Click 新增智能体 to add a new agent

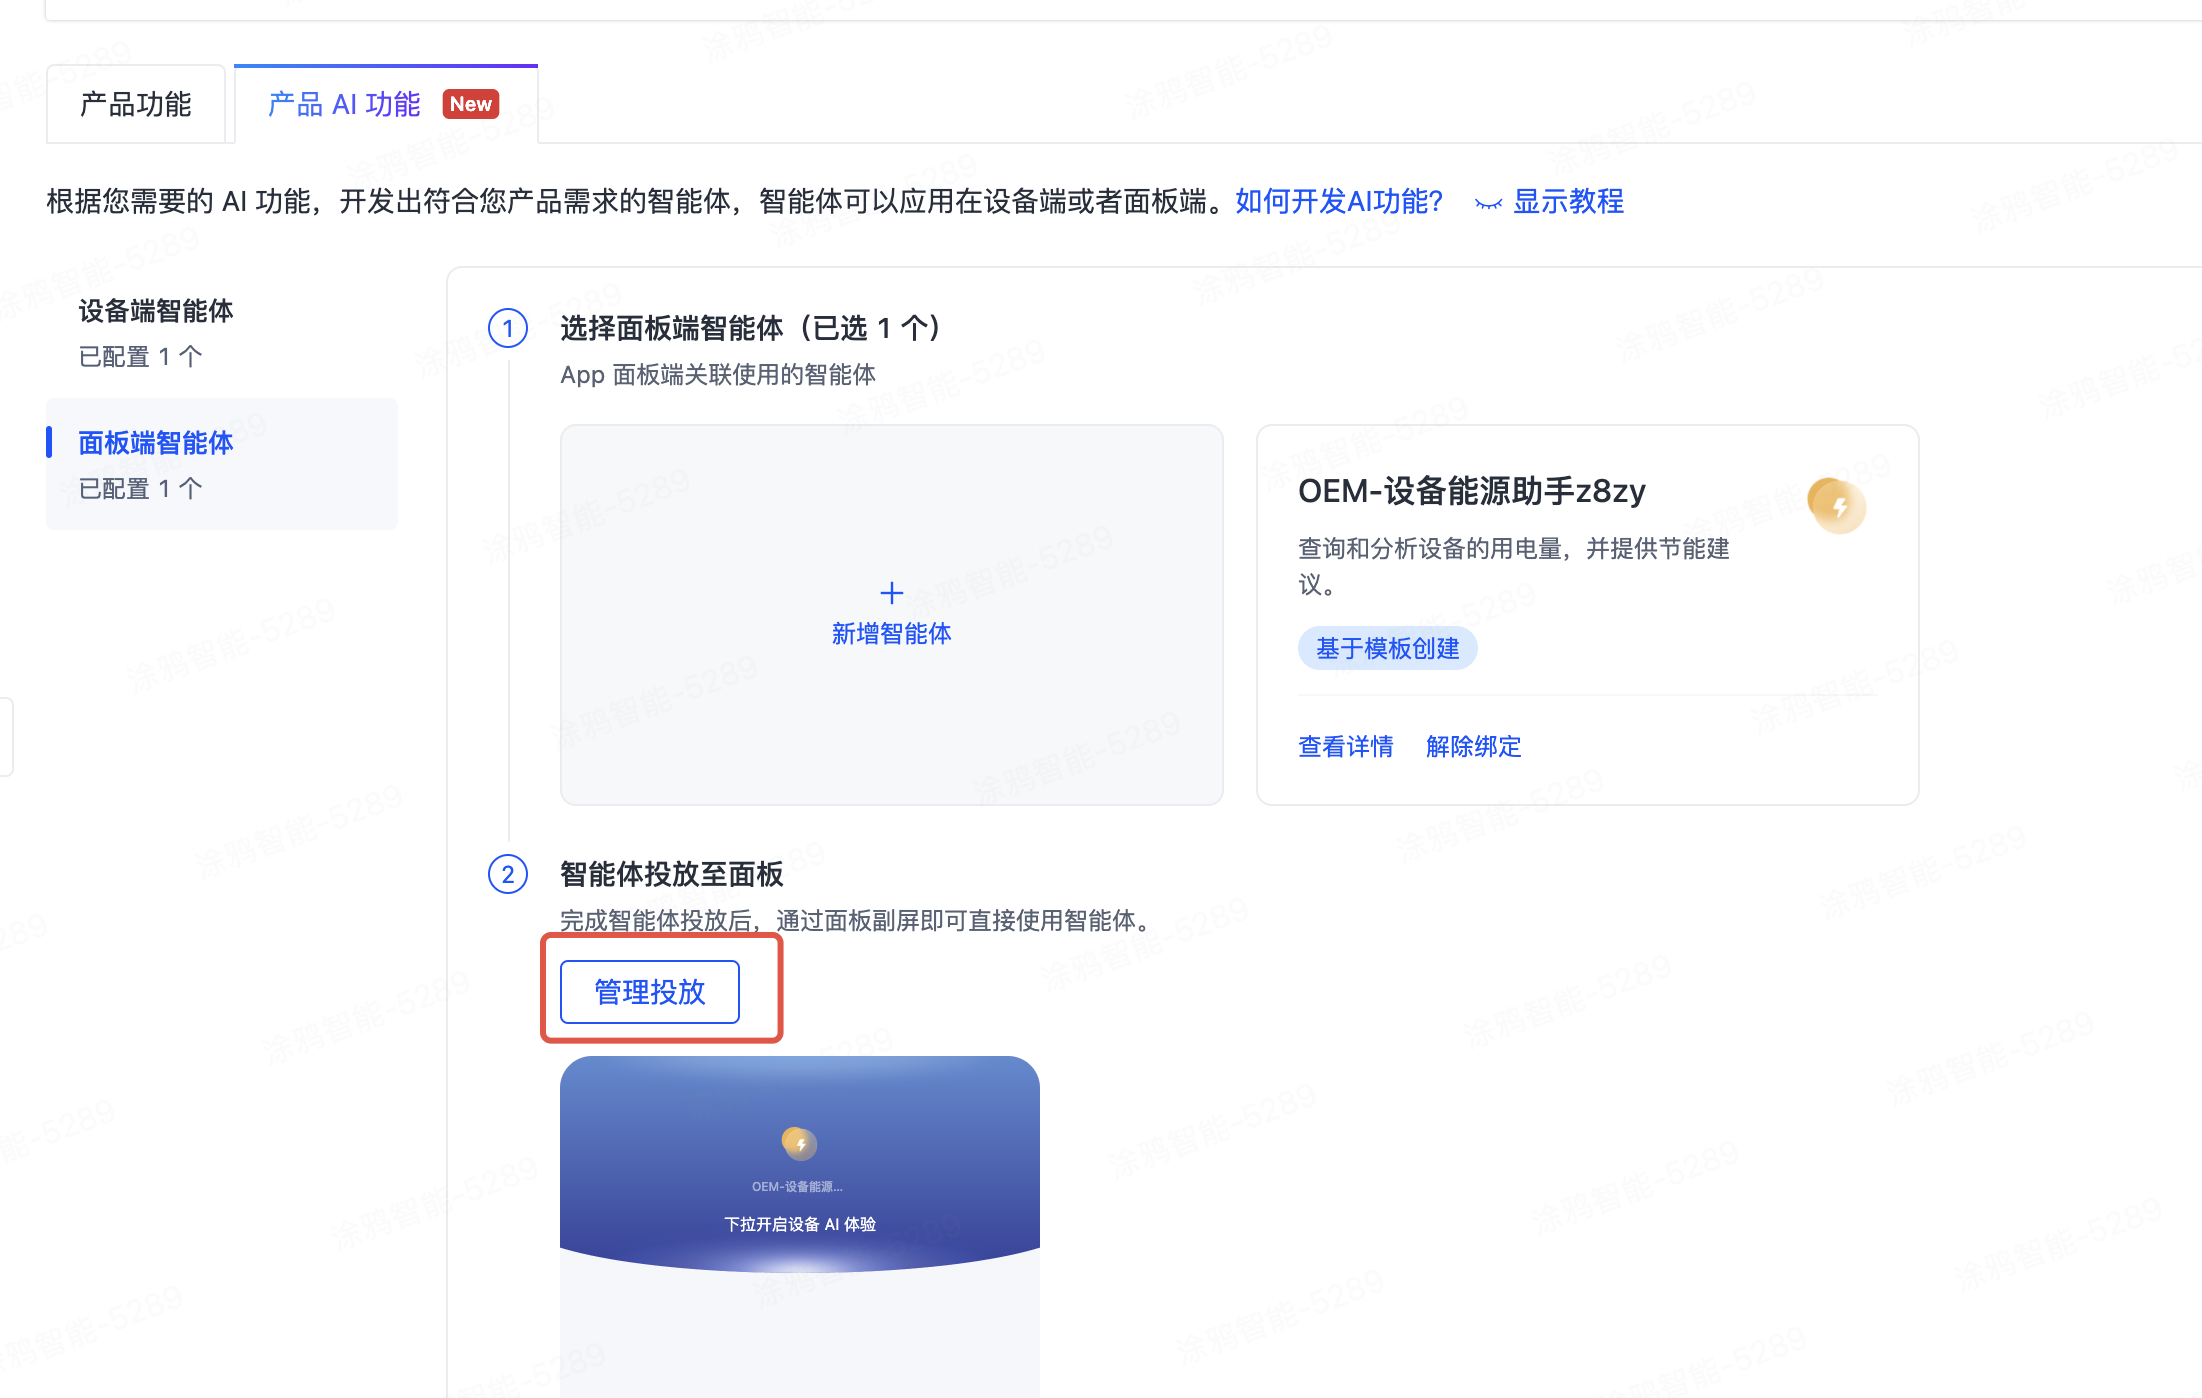pos(891,632)
